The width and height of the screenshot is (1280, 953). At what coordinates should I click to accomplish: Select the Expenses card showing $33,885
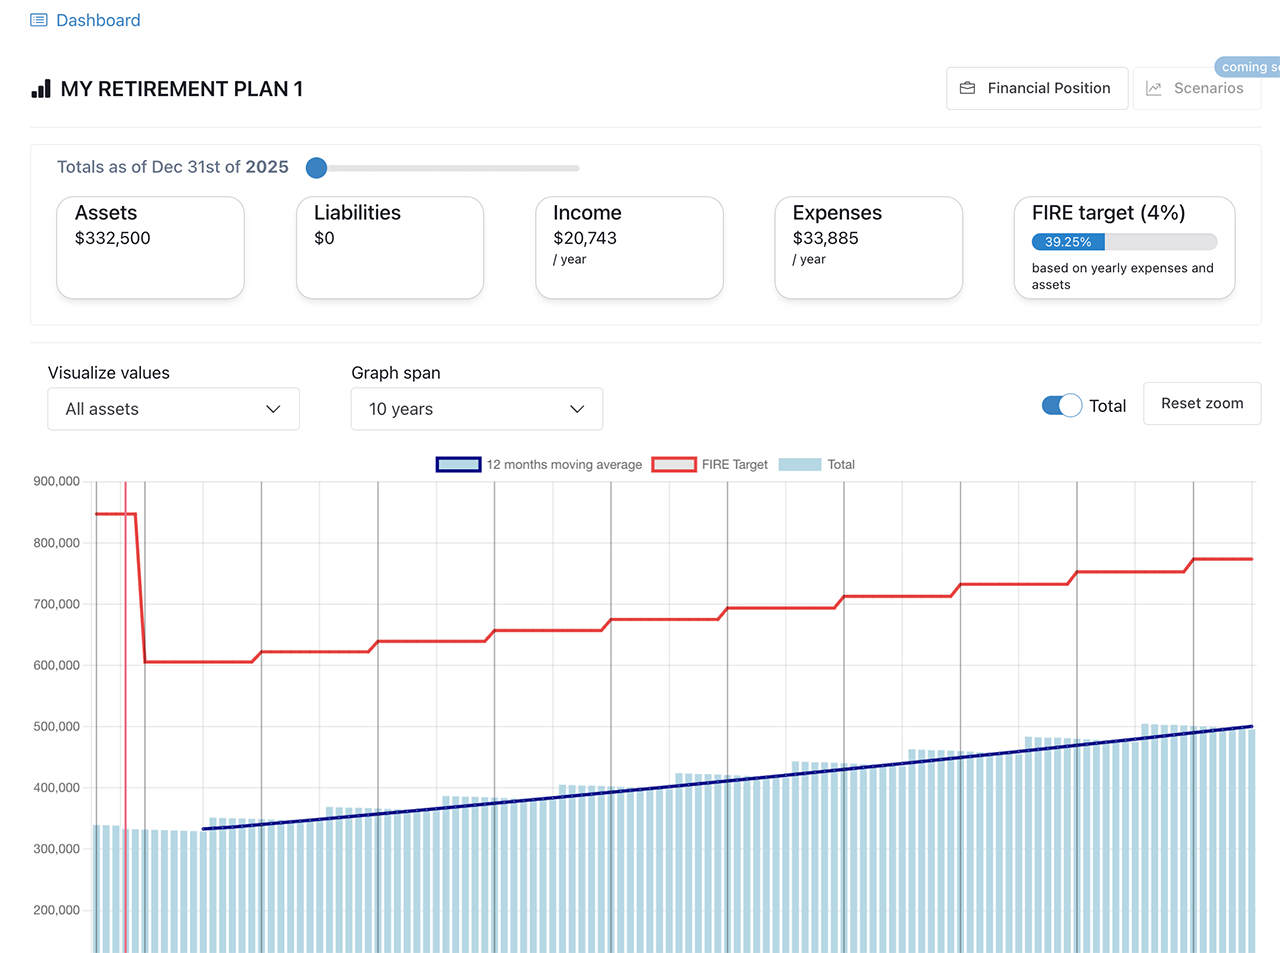point(868,247)
